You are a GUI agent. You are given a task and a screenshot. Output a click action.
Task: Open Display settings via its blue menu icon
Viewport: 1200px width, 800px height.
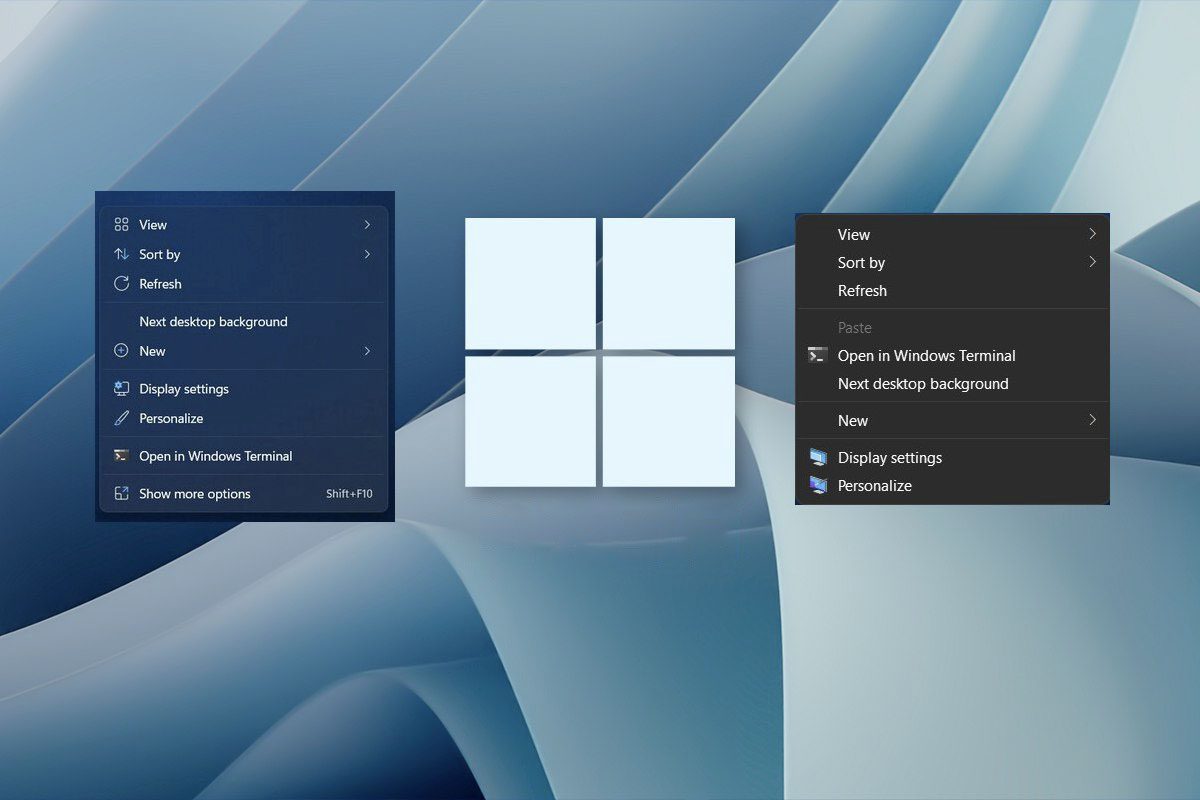tap(121, 388)
